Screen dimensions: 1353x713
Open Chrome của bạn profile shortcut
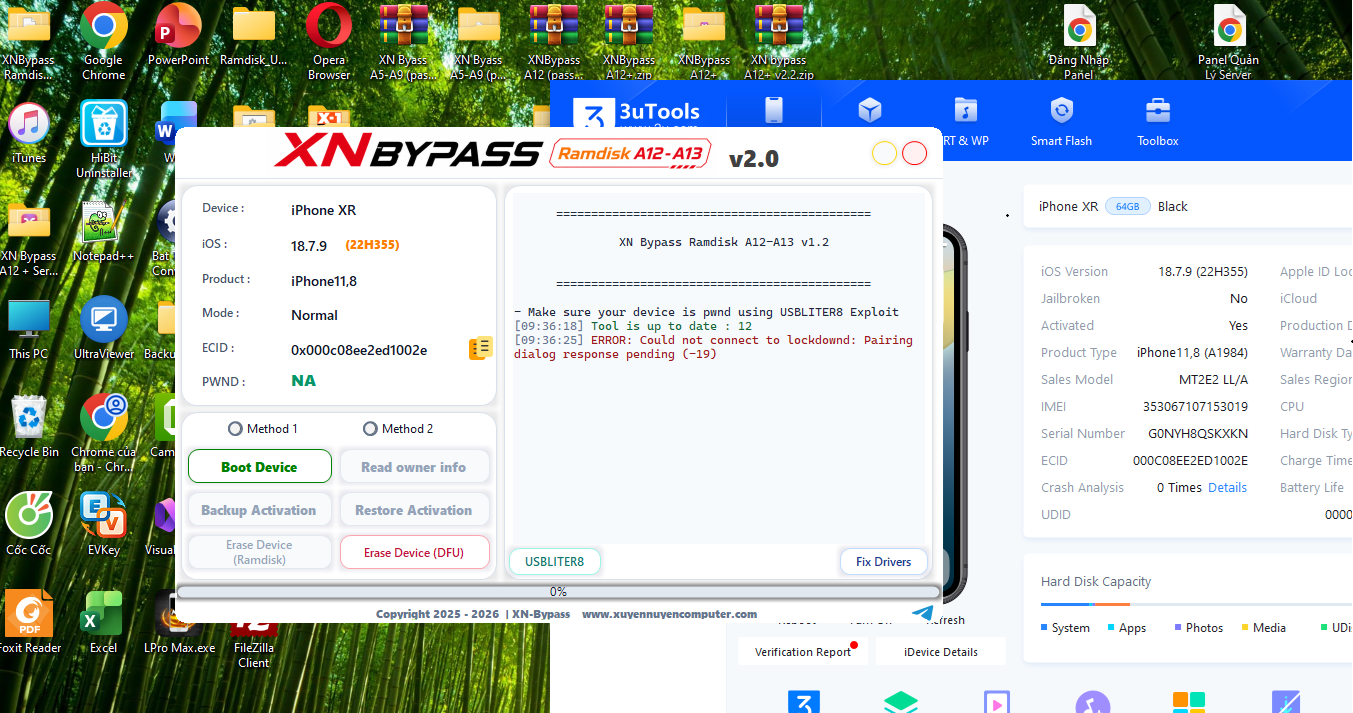pos(103,433)
